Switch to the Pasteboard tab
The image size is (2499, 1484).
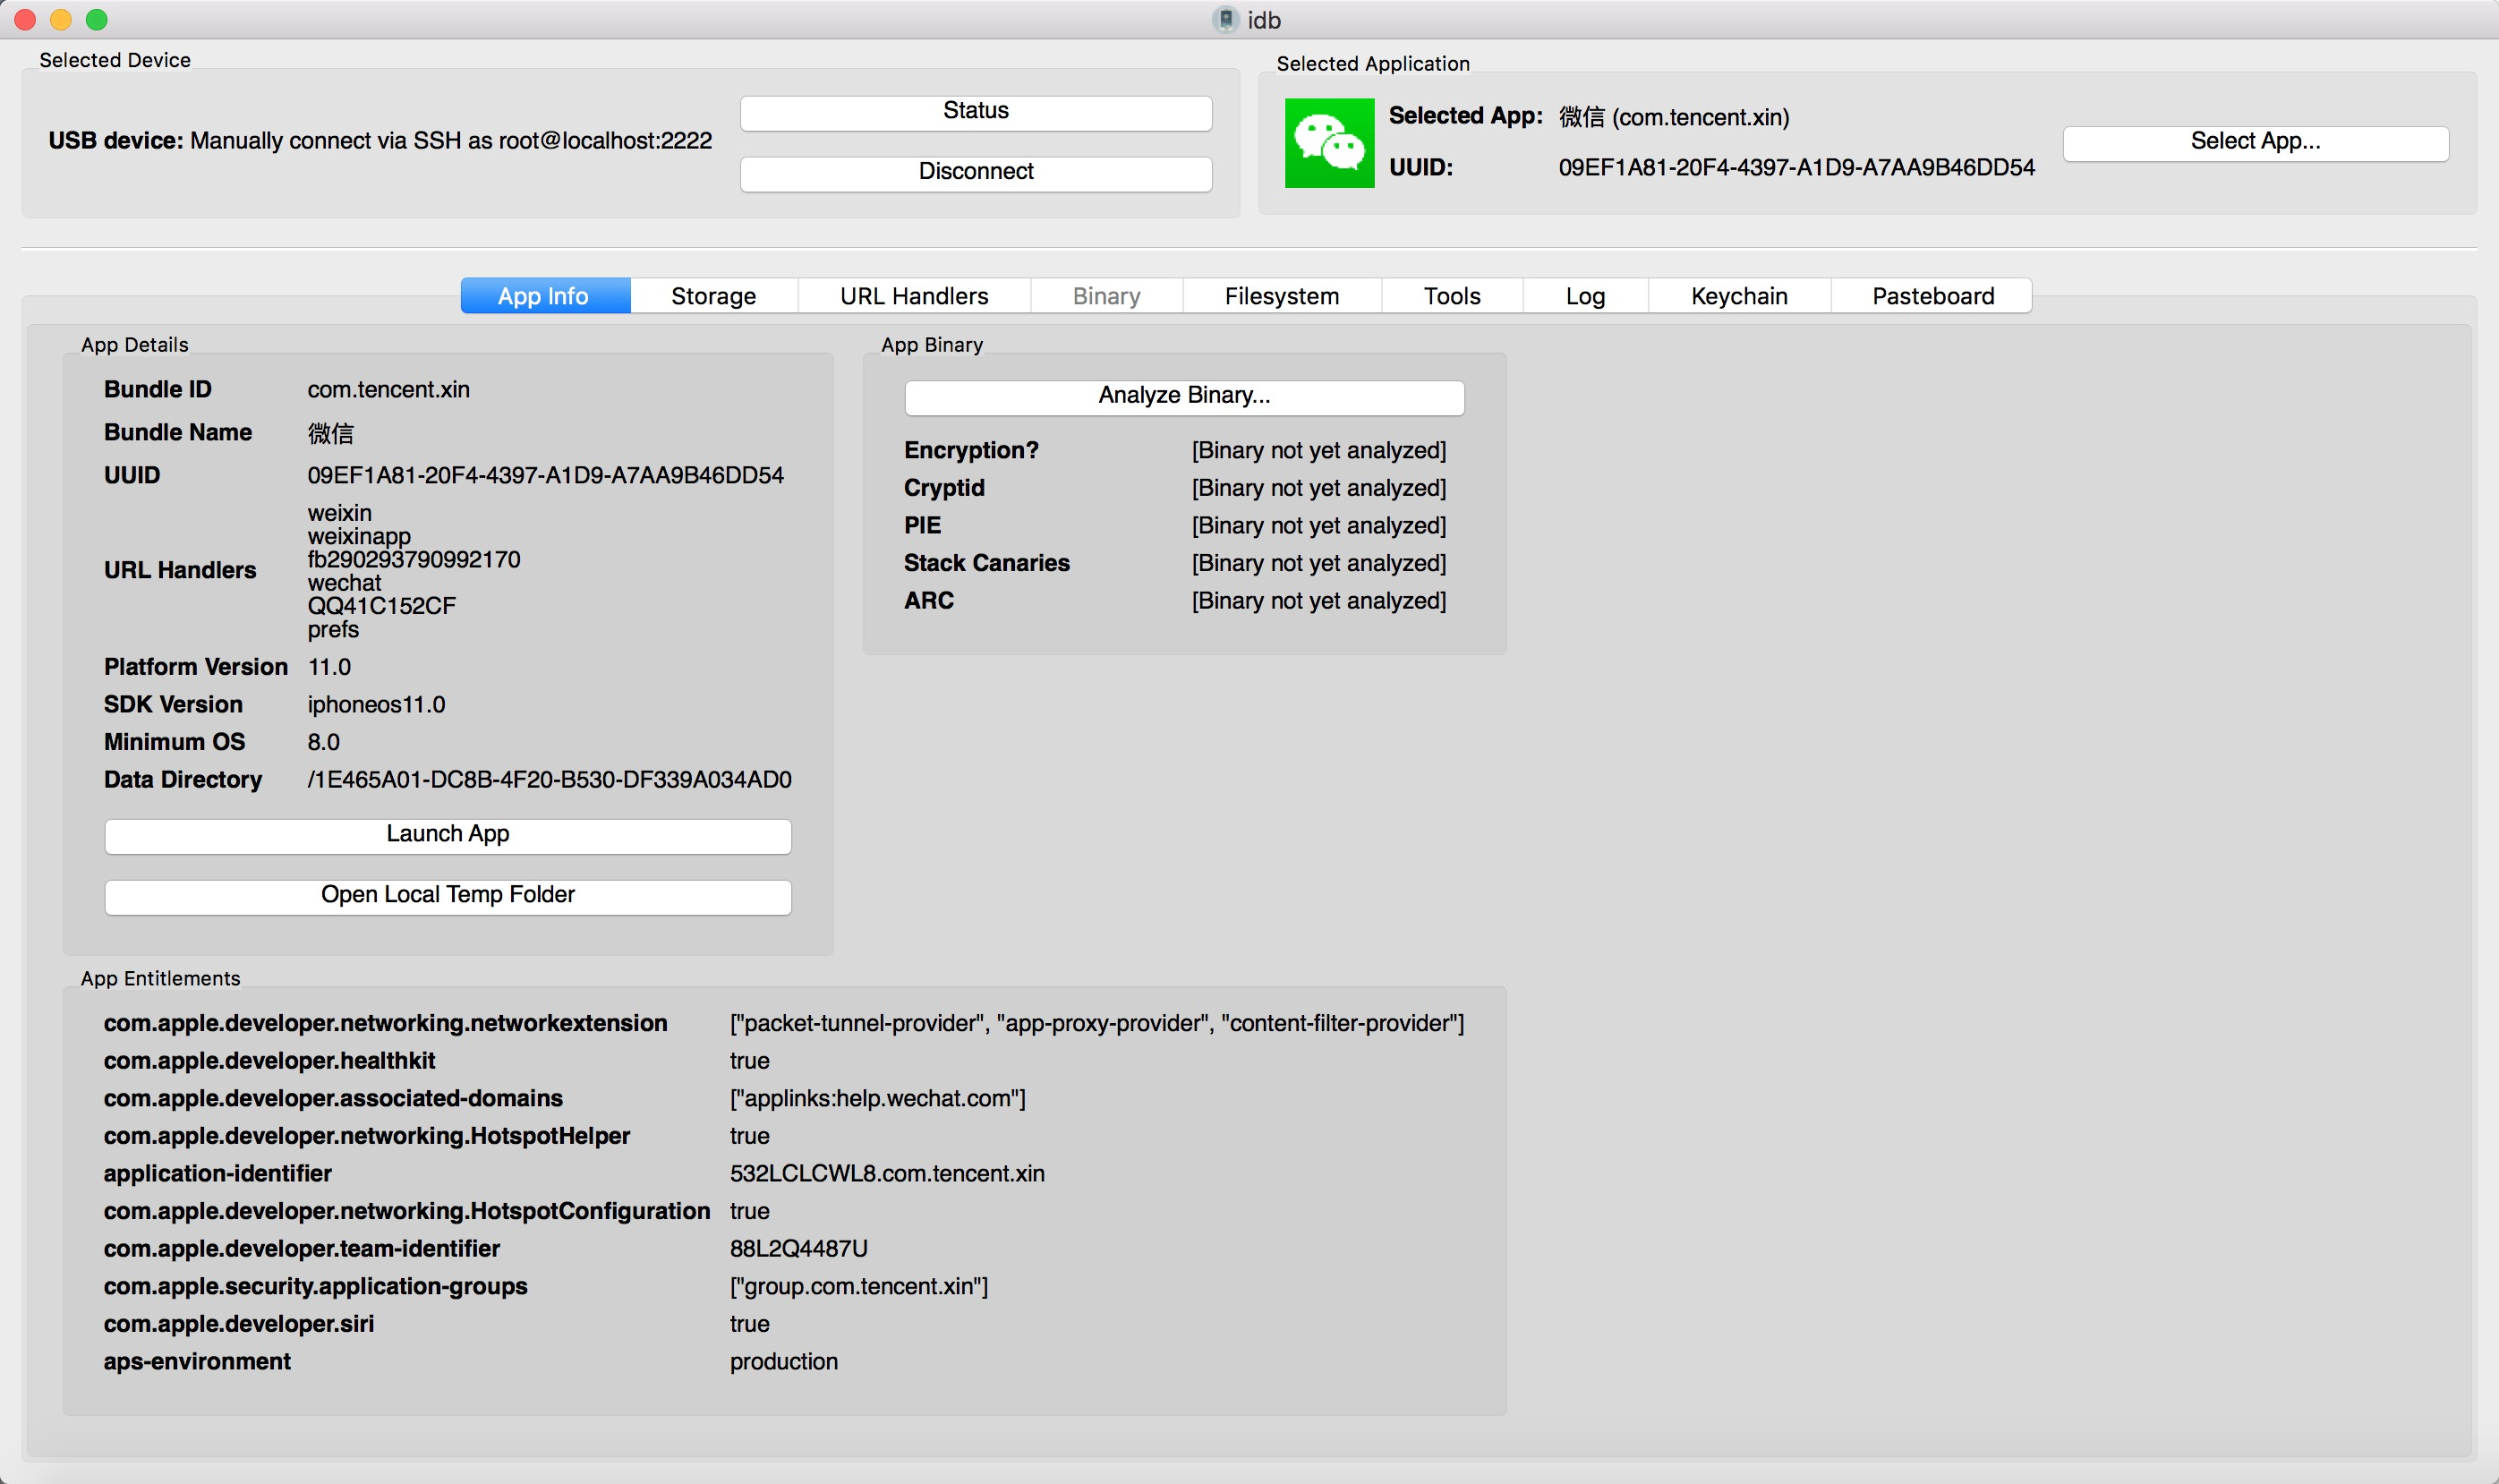[x=1933, y=296]
